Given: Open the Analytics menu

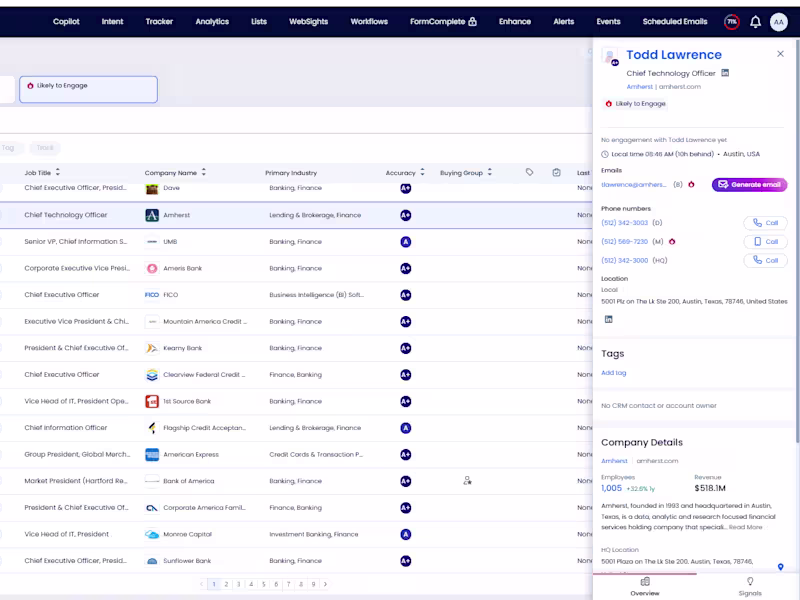Looking at the screenshot, I should click(212, 21).
